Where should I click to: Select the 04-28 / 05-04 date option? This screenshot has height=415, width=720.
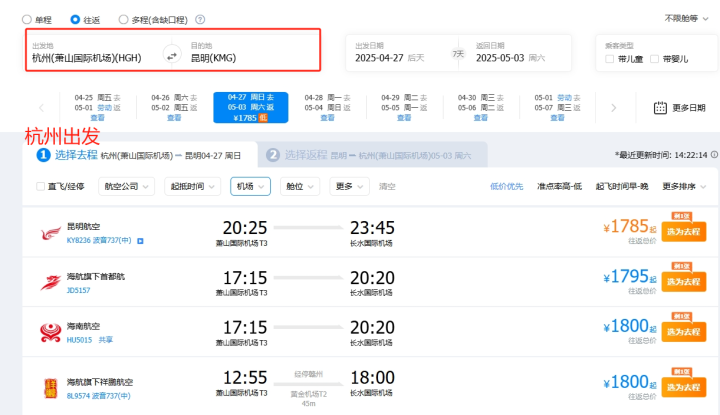327,107
